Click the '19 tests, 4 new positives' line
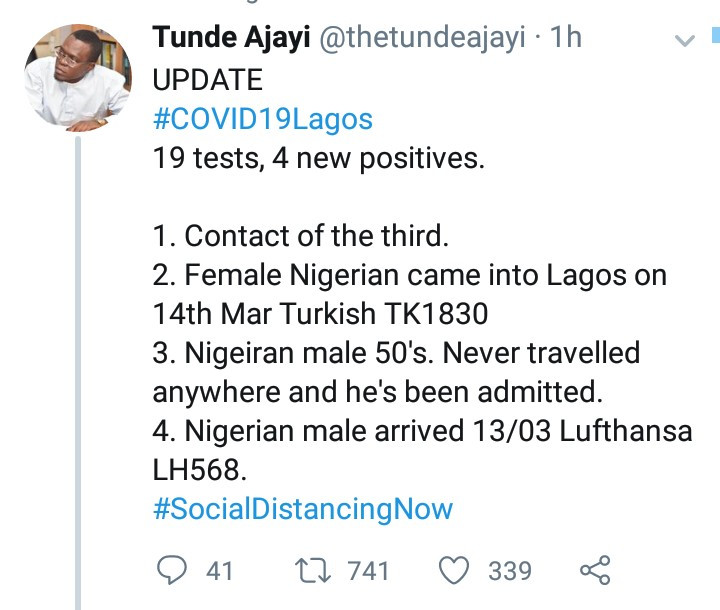Viewport: 720px width, 610px height. tap(318, 158)
